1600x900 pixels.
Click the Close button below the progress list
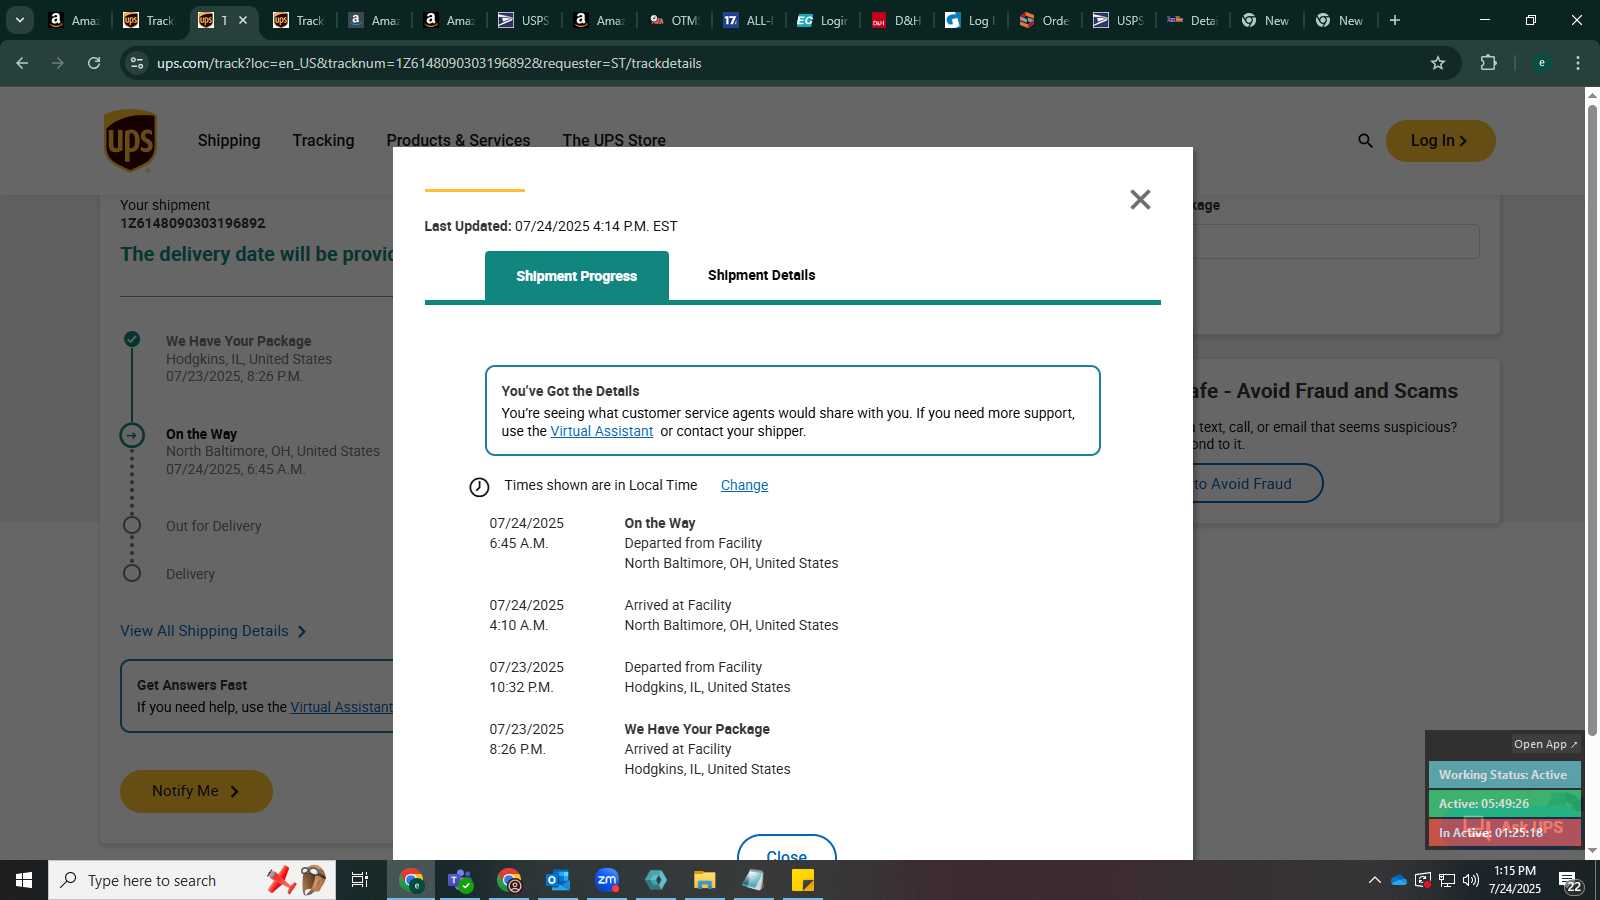pos(786,850)
